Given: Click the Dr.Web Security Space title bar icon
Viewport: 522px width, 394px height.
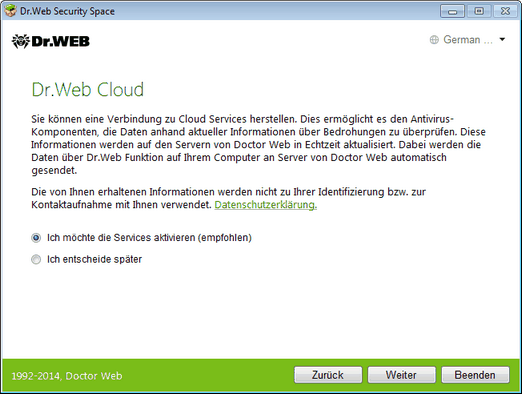Looking at the screenshot, I should point(10,11).
